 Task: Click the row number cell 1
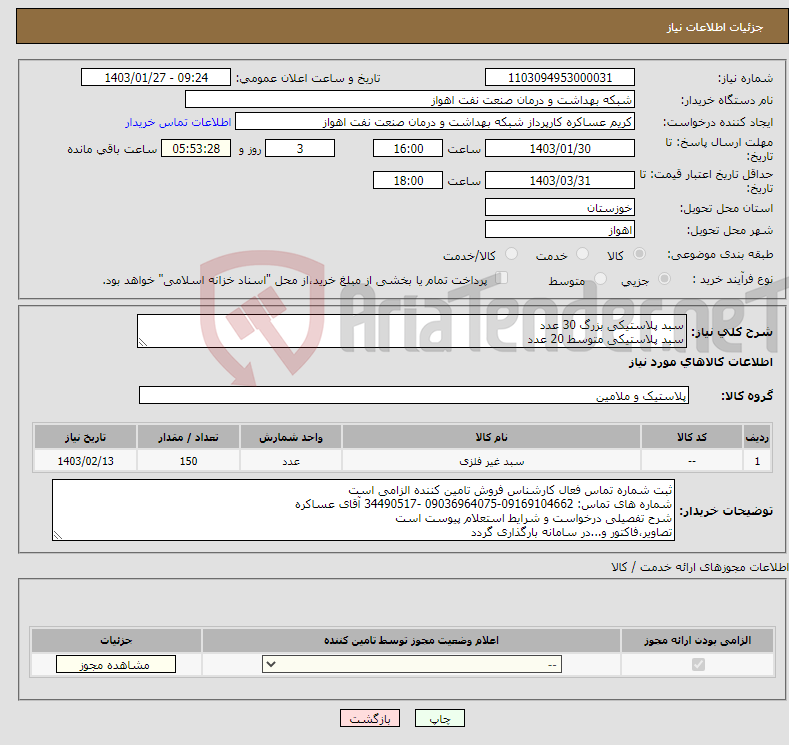point(757,461)
